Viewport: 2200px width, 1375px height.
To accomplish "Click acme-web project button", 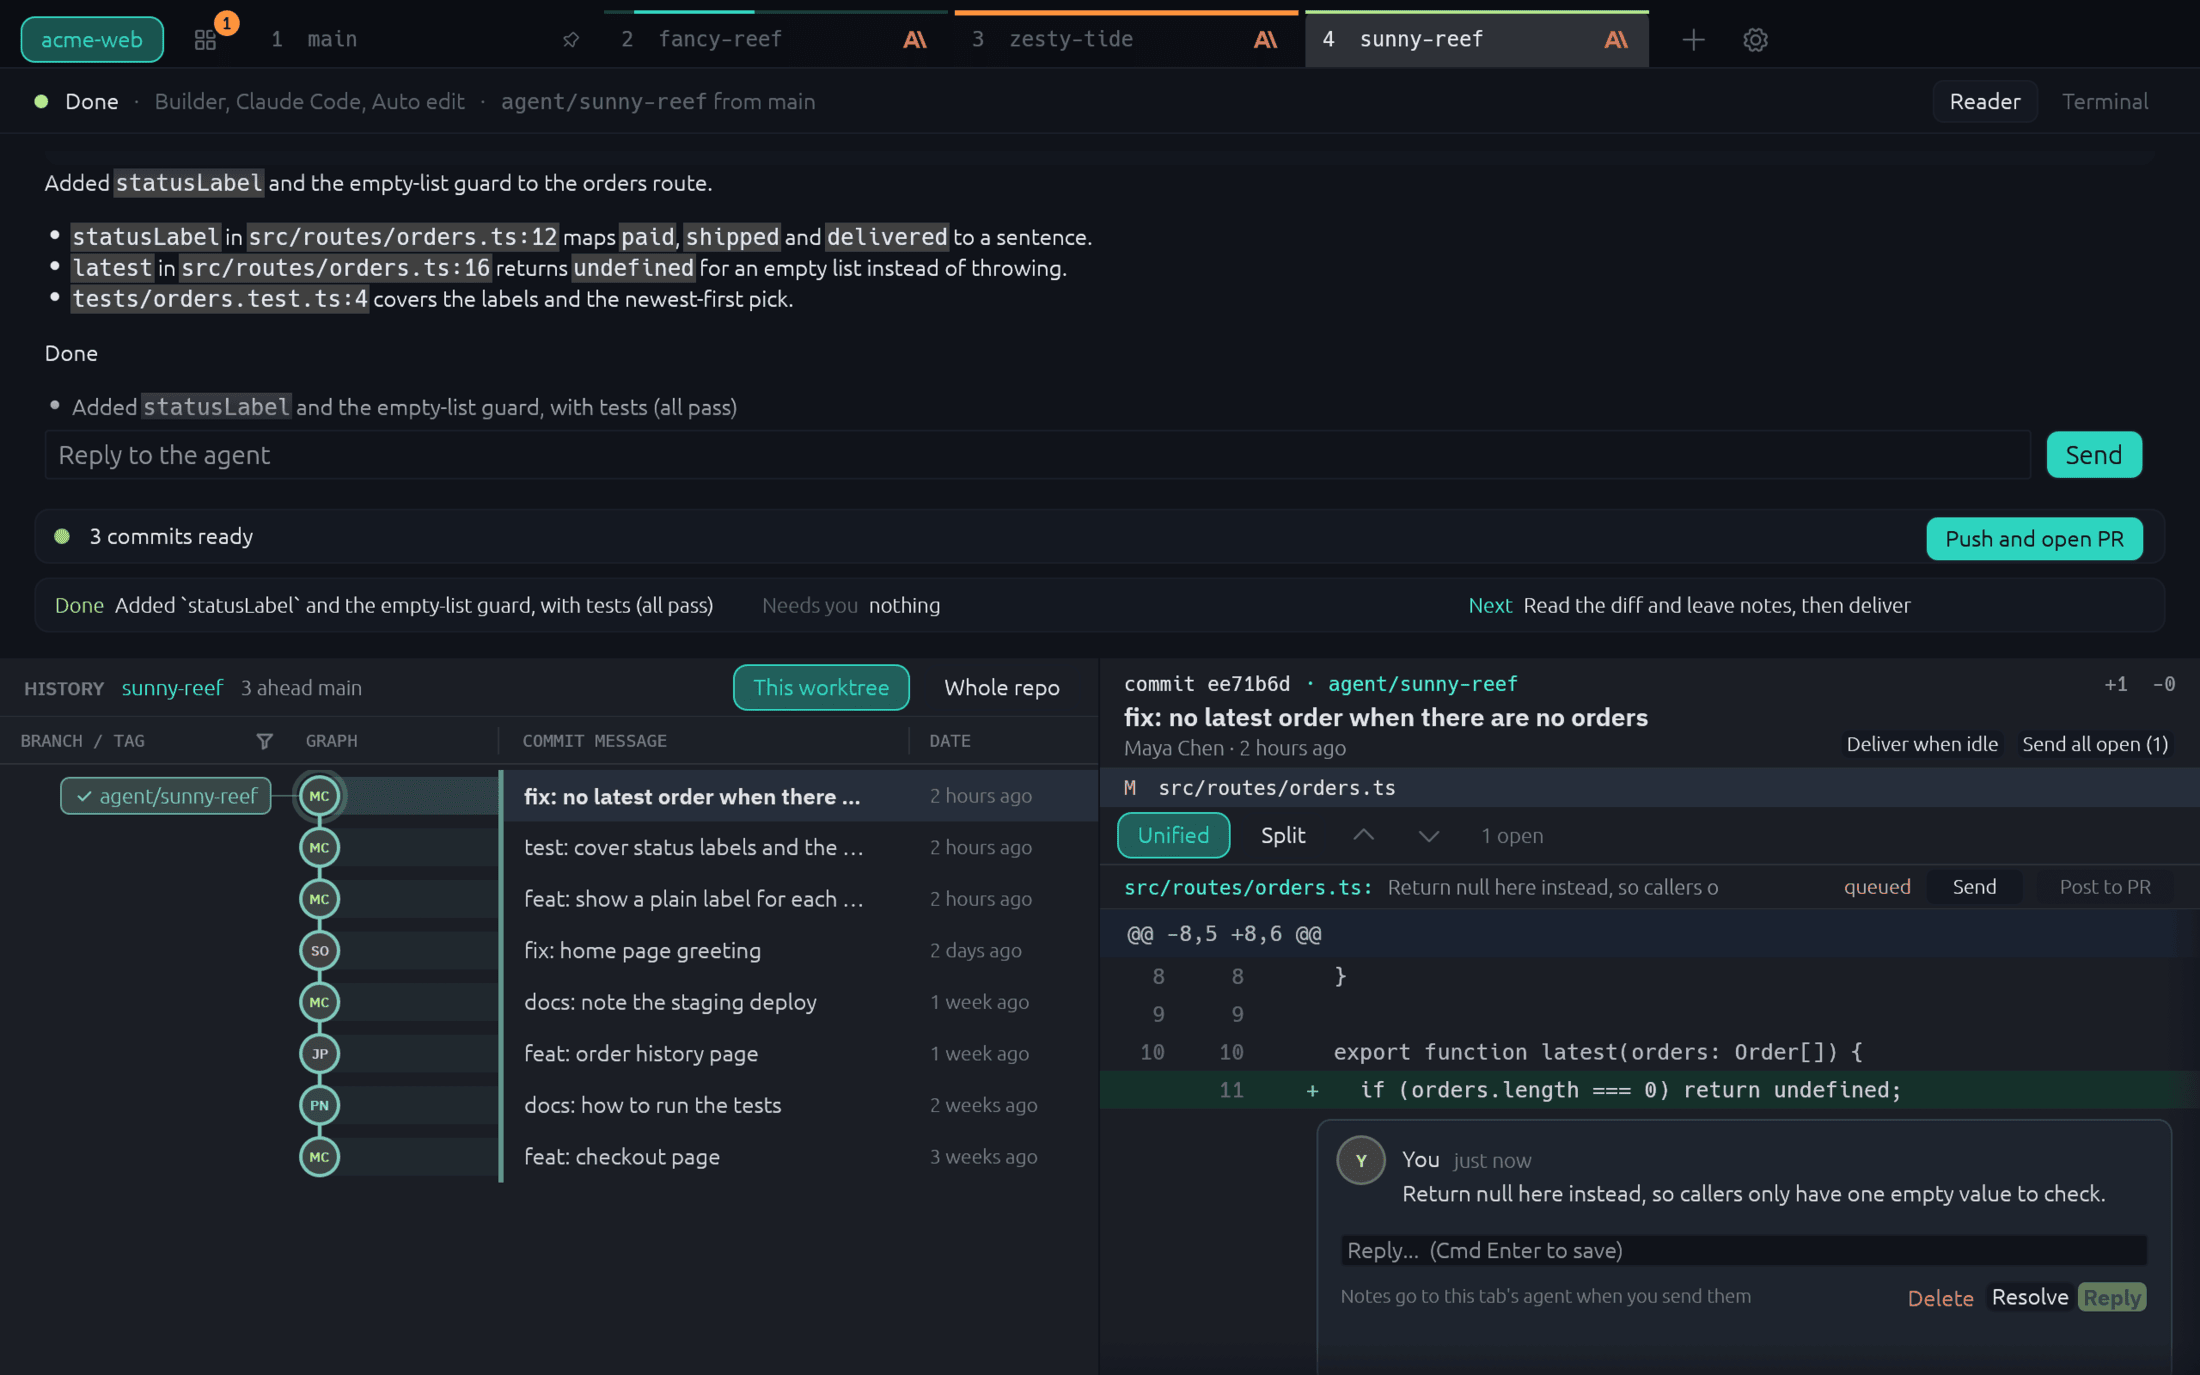I will [x=92, y=40].
